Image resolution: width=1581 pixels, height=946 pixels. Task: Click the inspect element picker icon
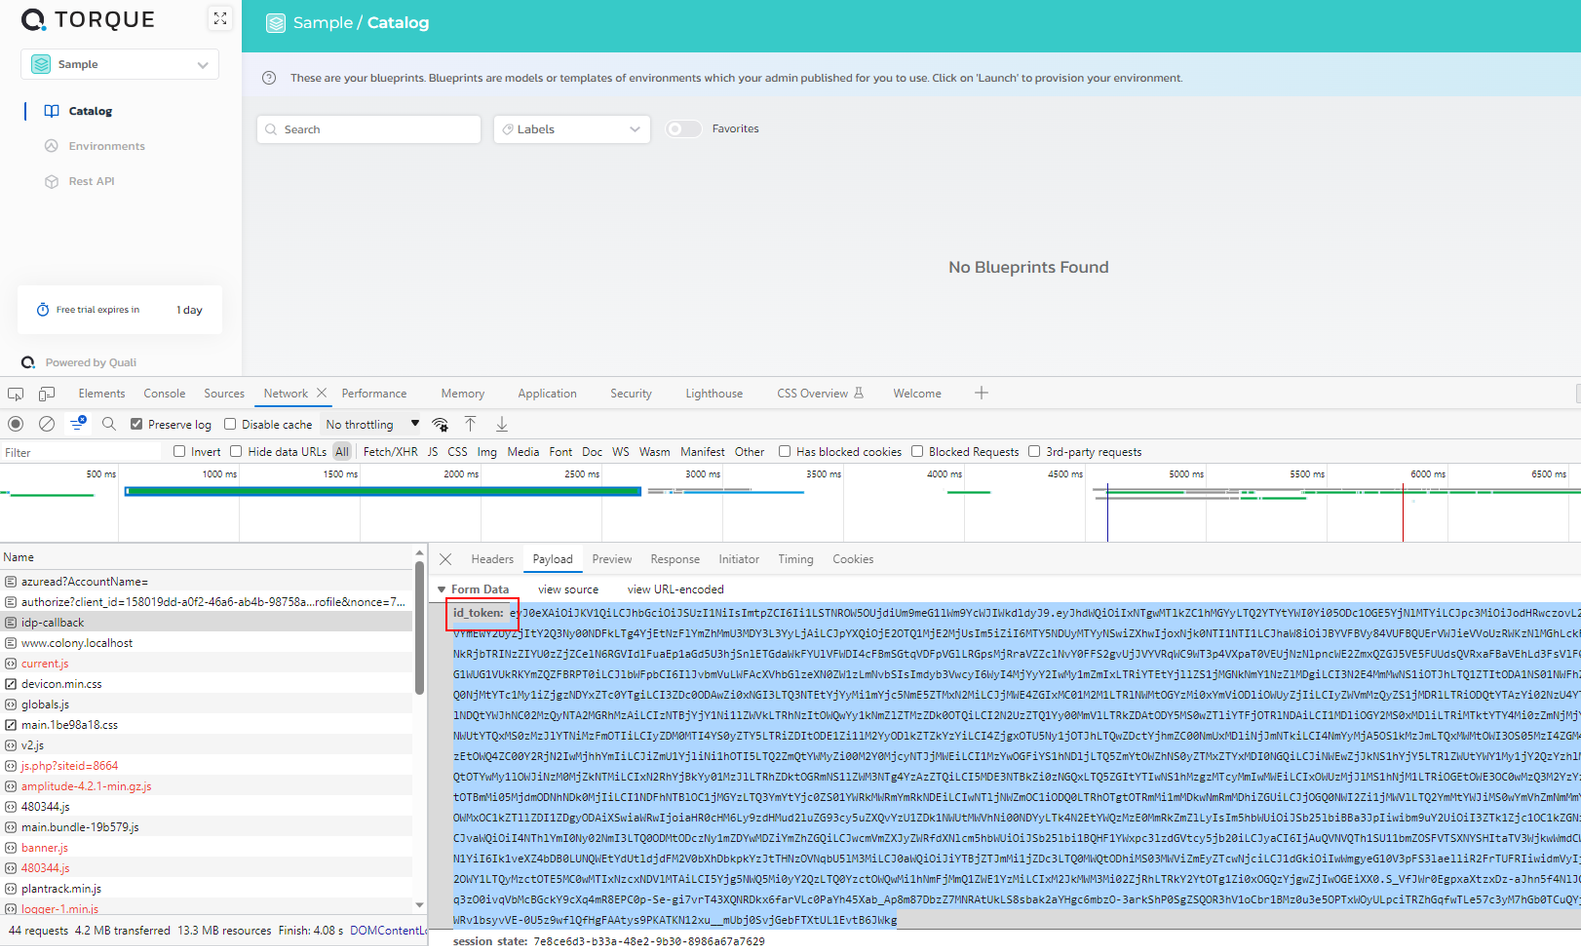15,394
